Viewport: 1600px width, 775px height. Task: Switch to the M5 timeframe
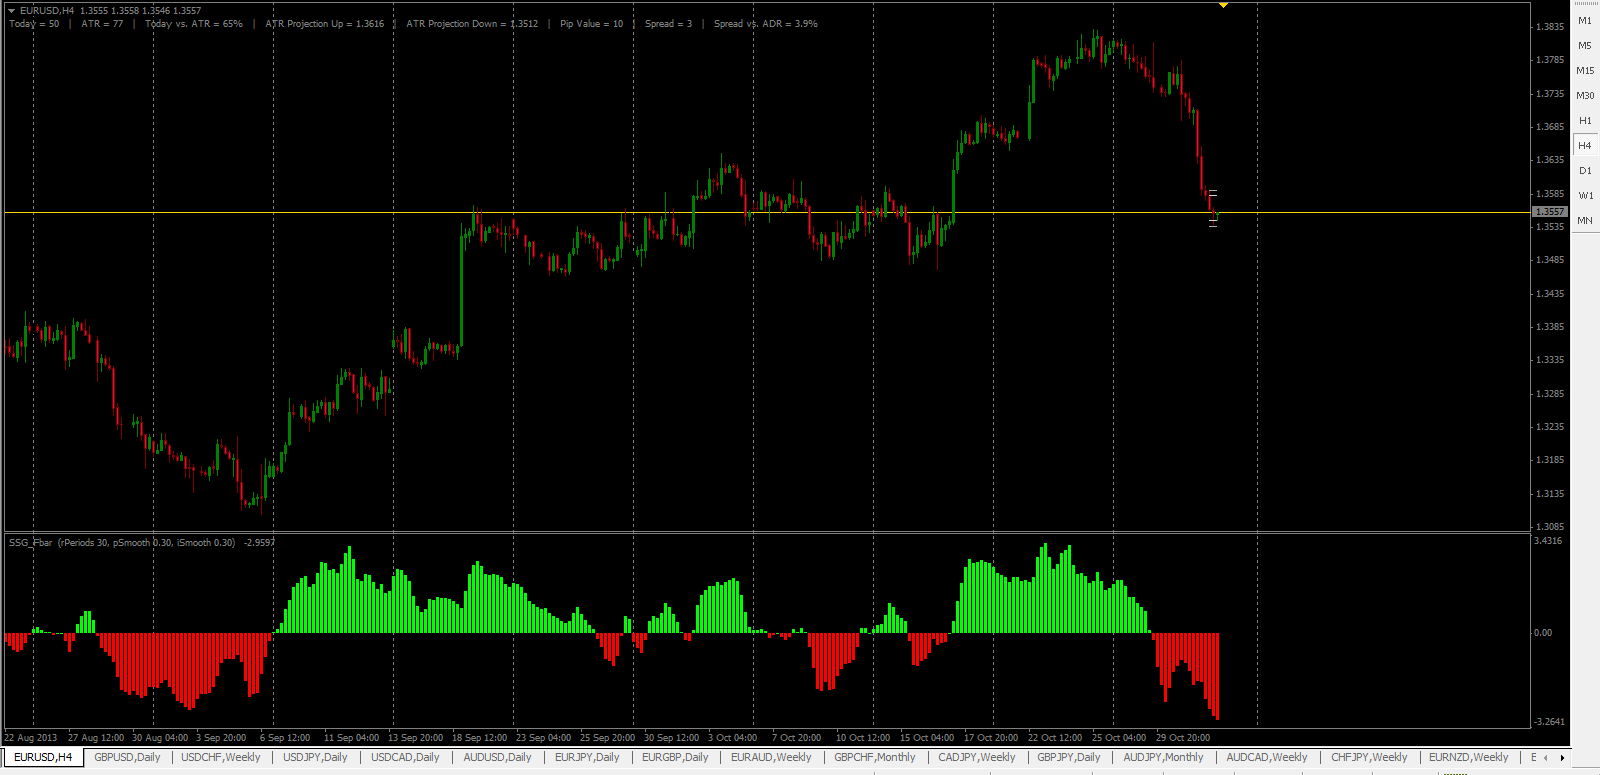pyautogui.click(x=1585, y=46)
